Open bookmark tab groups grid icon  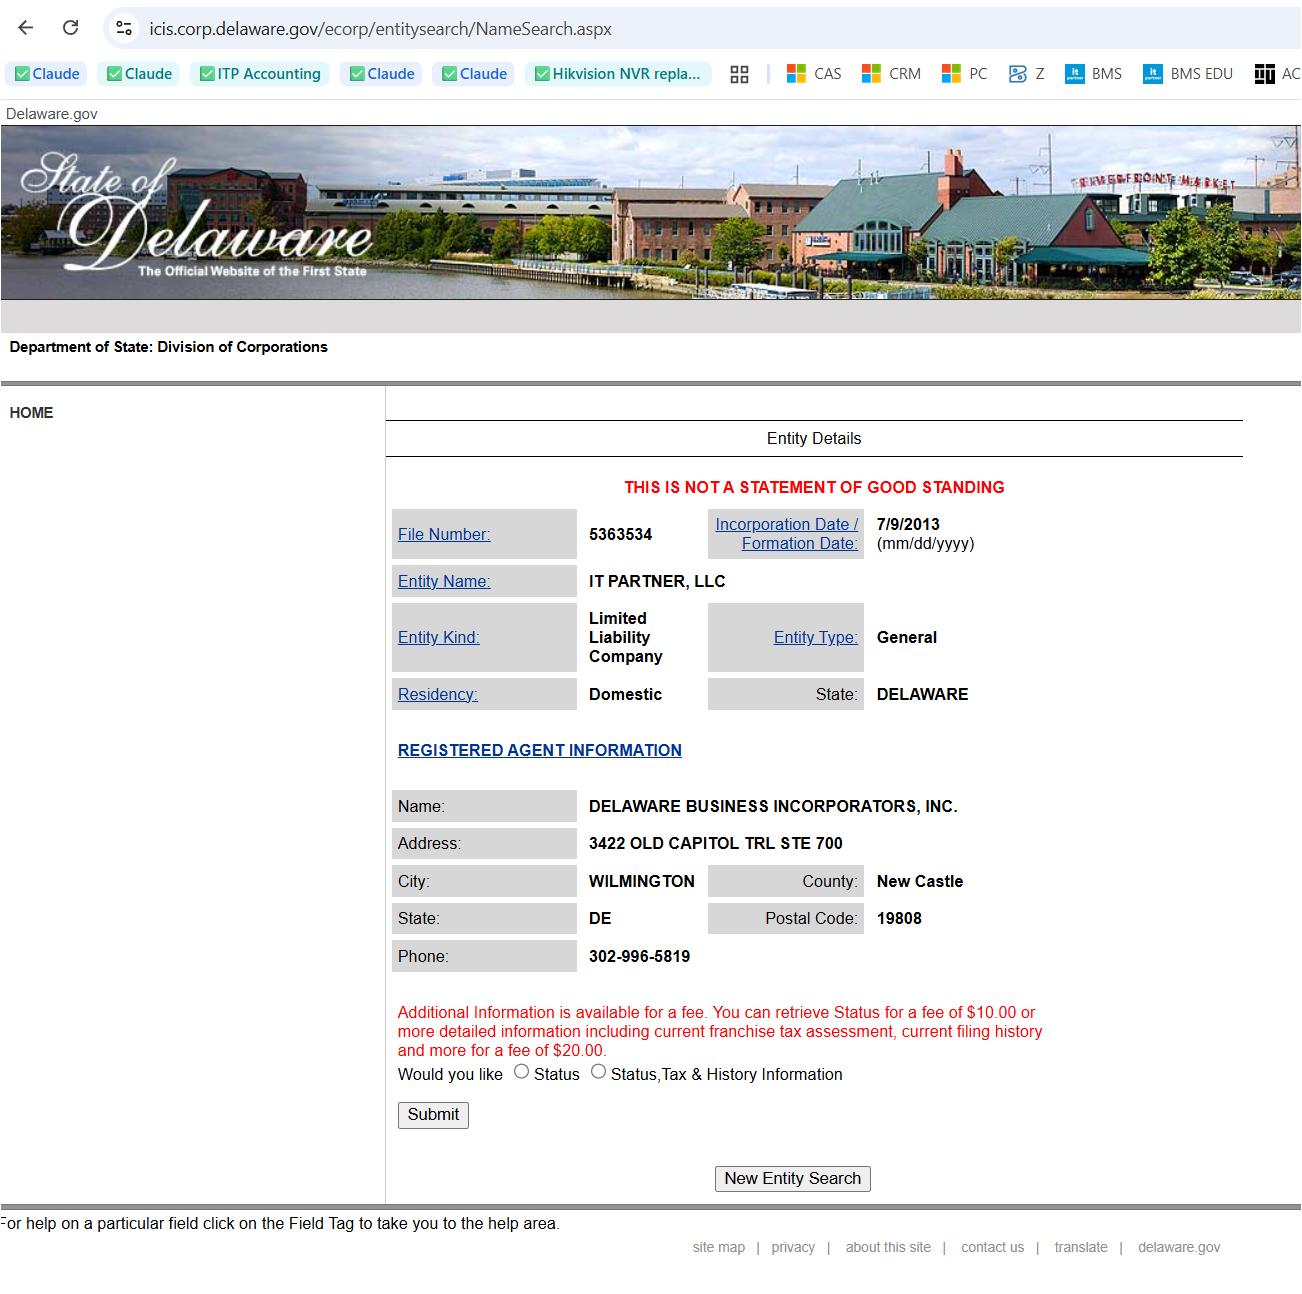pyautogui.click(x=740, y=74)
